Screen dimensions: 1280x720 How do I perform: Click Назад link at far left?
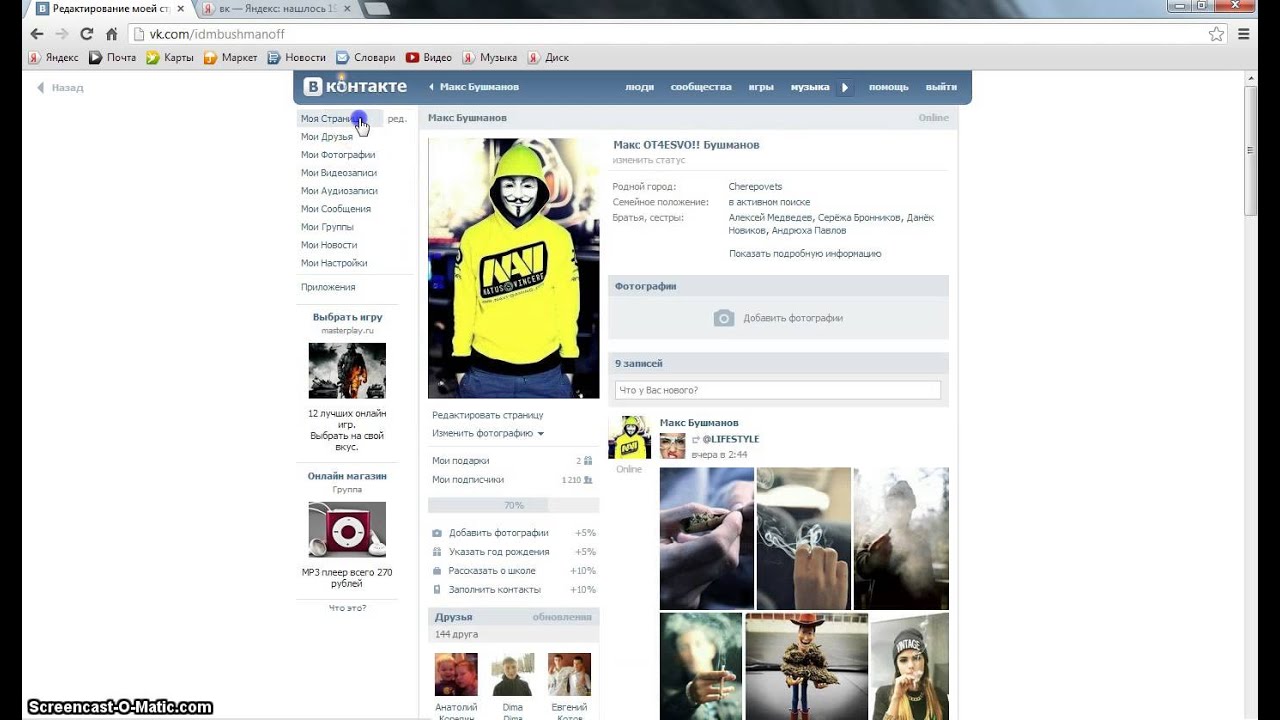(61, 88)
